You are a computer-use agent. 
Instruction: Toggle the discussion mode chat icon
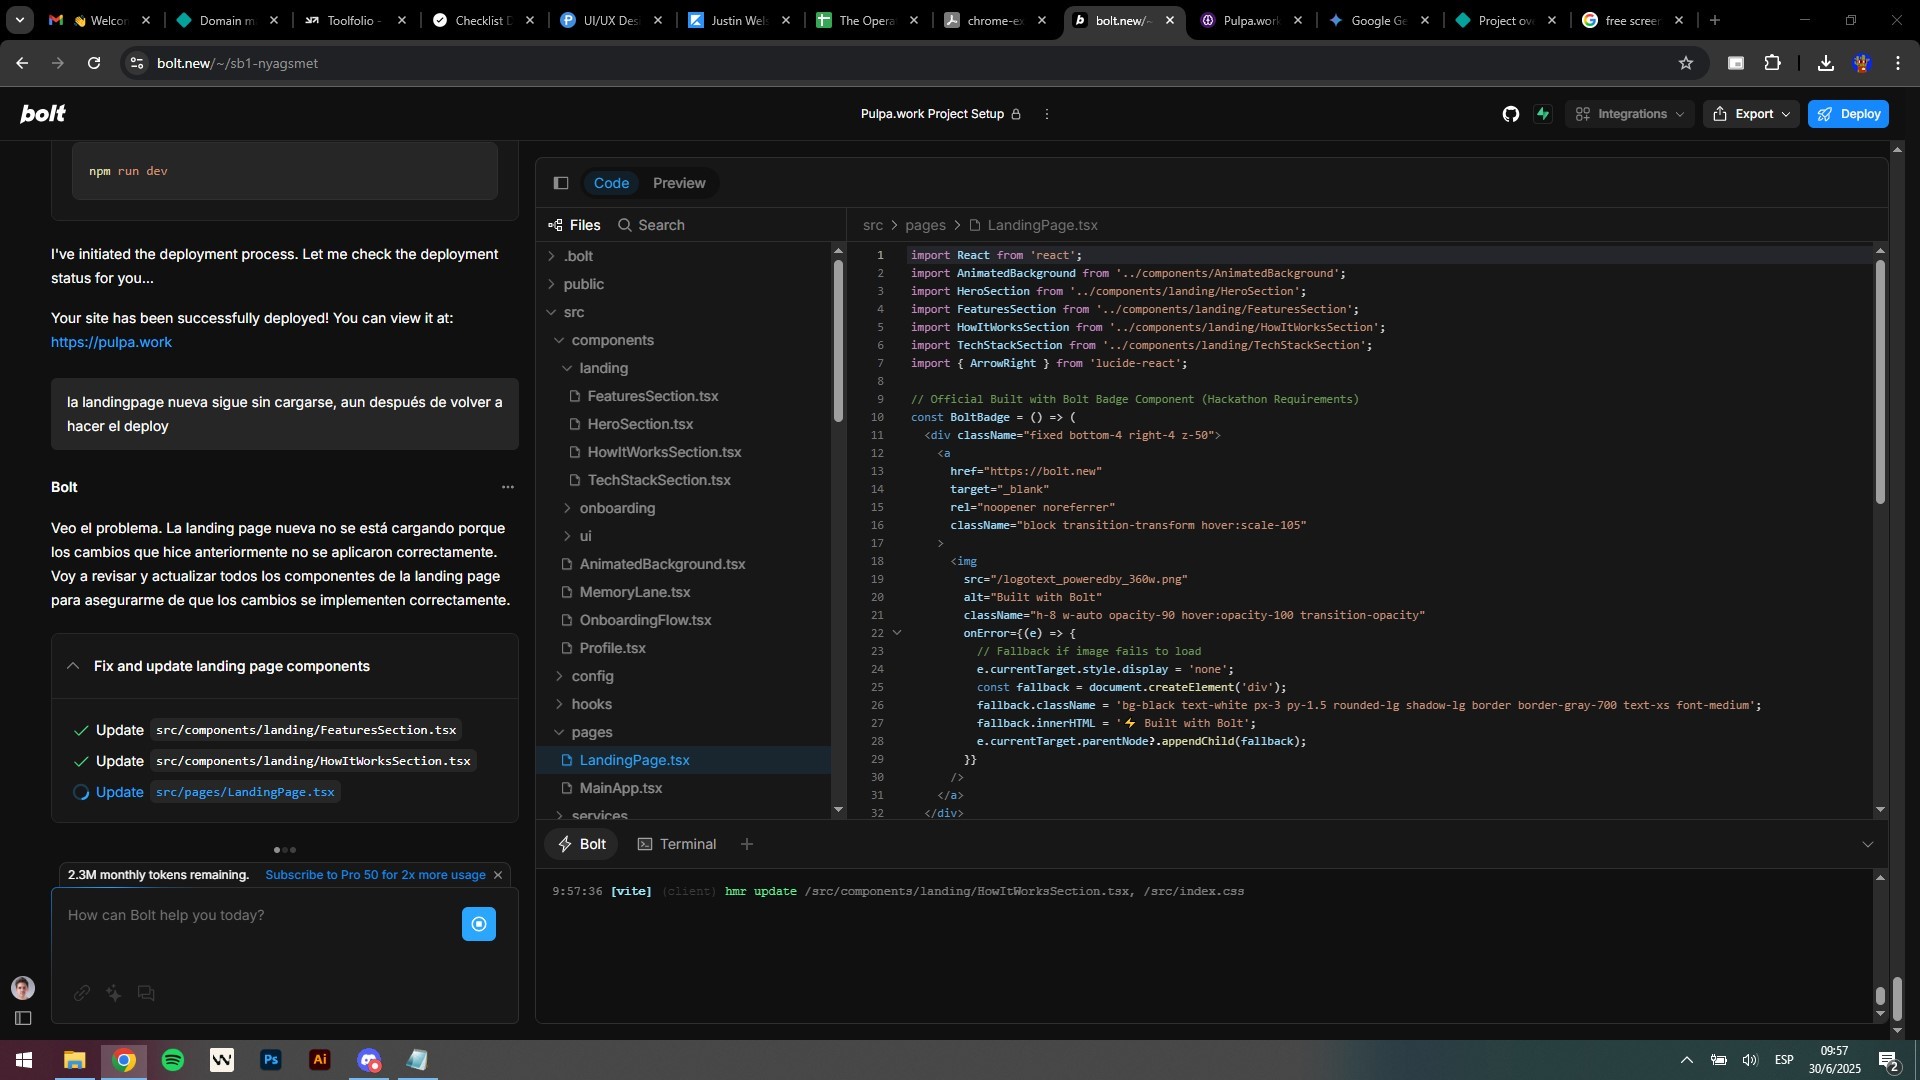[x=146, y=993]
